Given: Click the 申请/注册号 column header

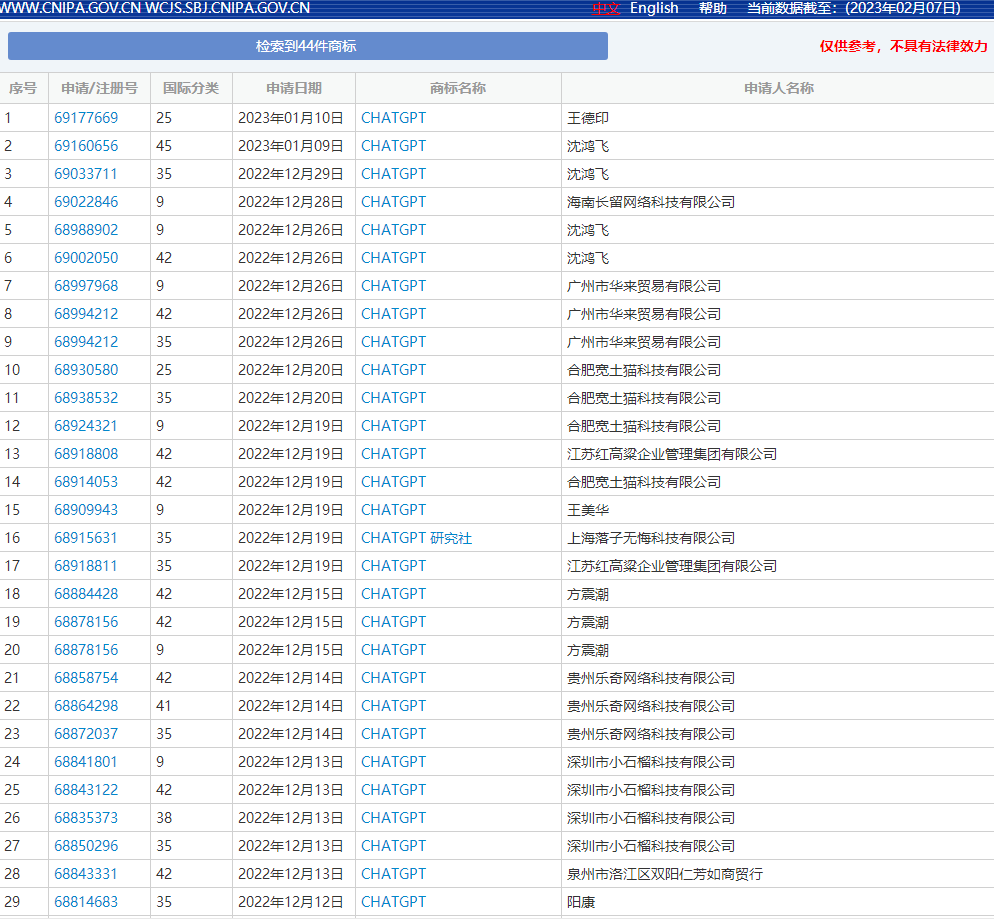Looking at the screenshot, I should [x=100, y=88].
